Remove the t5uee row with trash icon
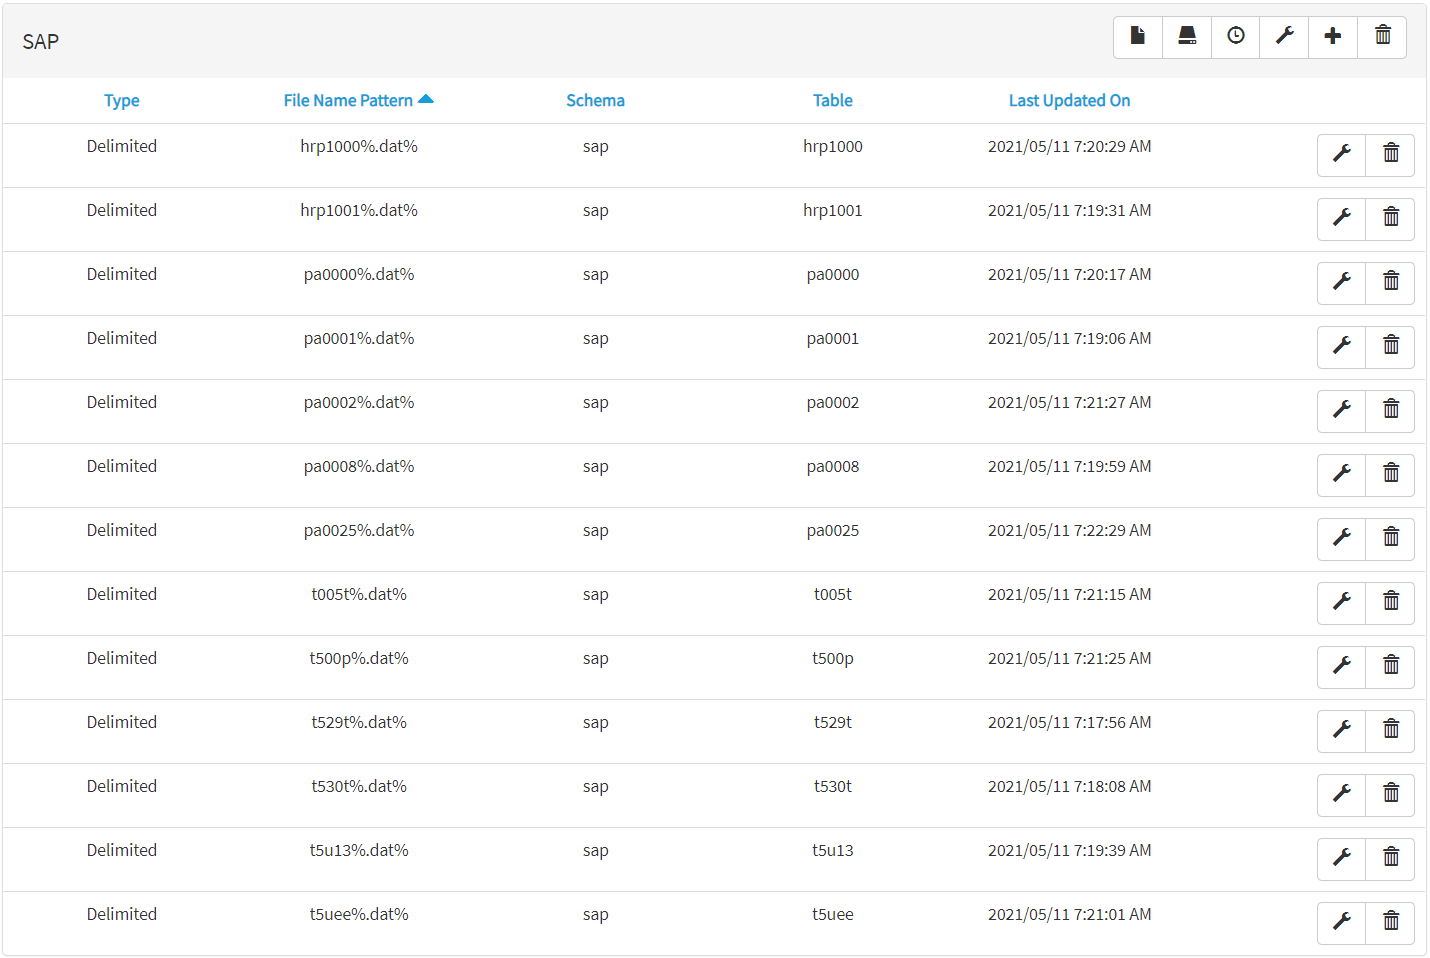This screenshot has width=1430, height=958. (1391, 922)
